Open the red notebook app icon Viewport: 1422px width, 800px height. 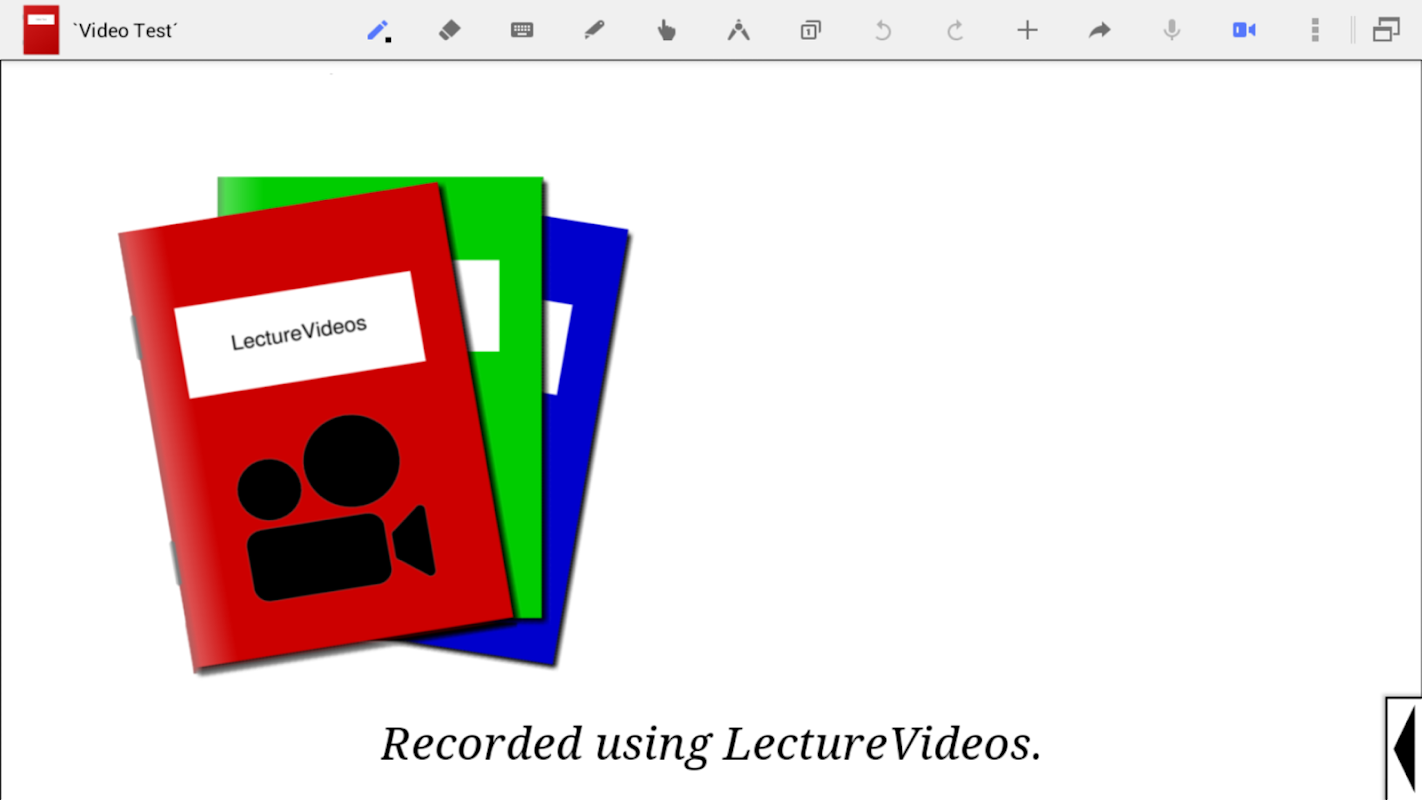tap(41, 30)
